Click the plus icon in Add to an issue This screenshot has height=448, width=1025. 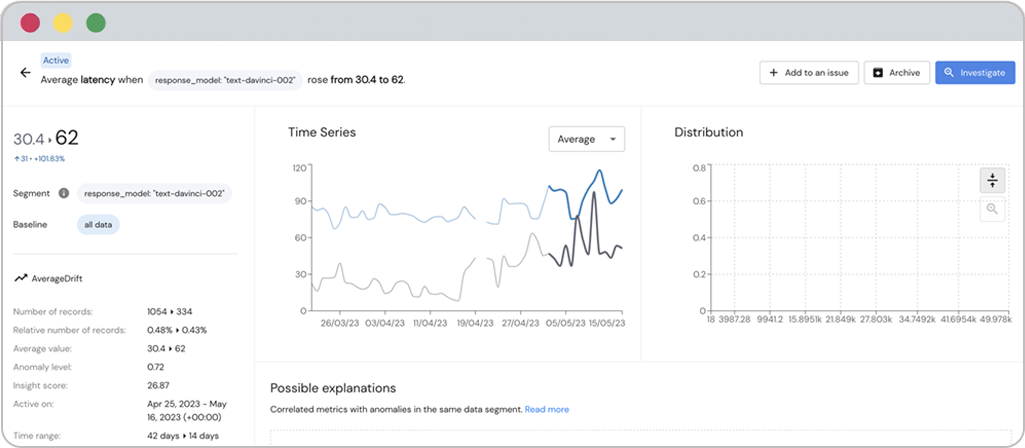[x=773, y=73]
